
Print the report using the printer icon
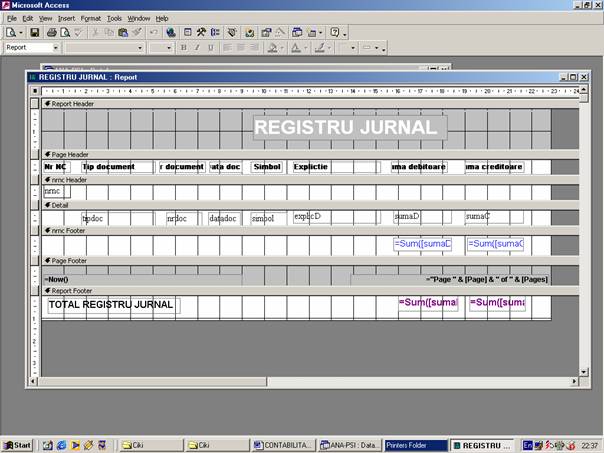pos(52,33)
